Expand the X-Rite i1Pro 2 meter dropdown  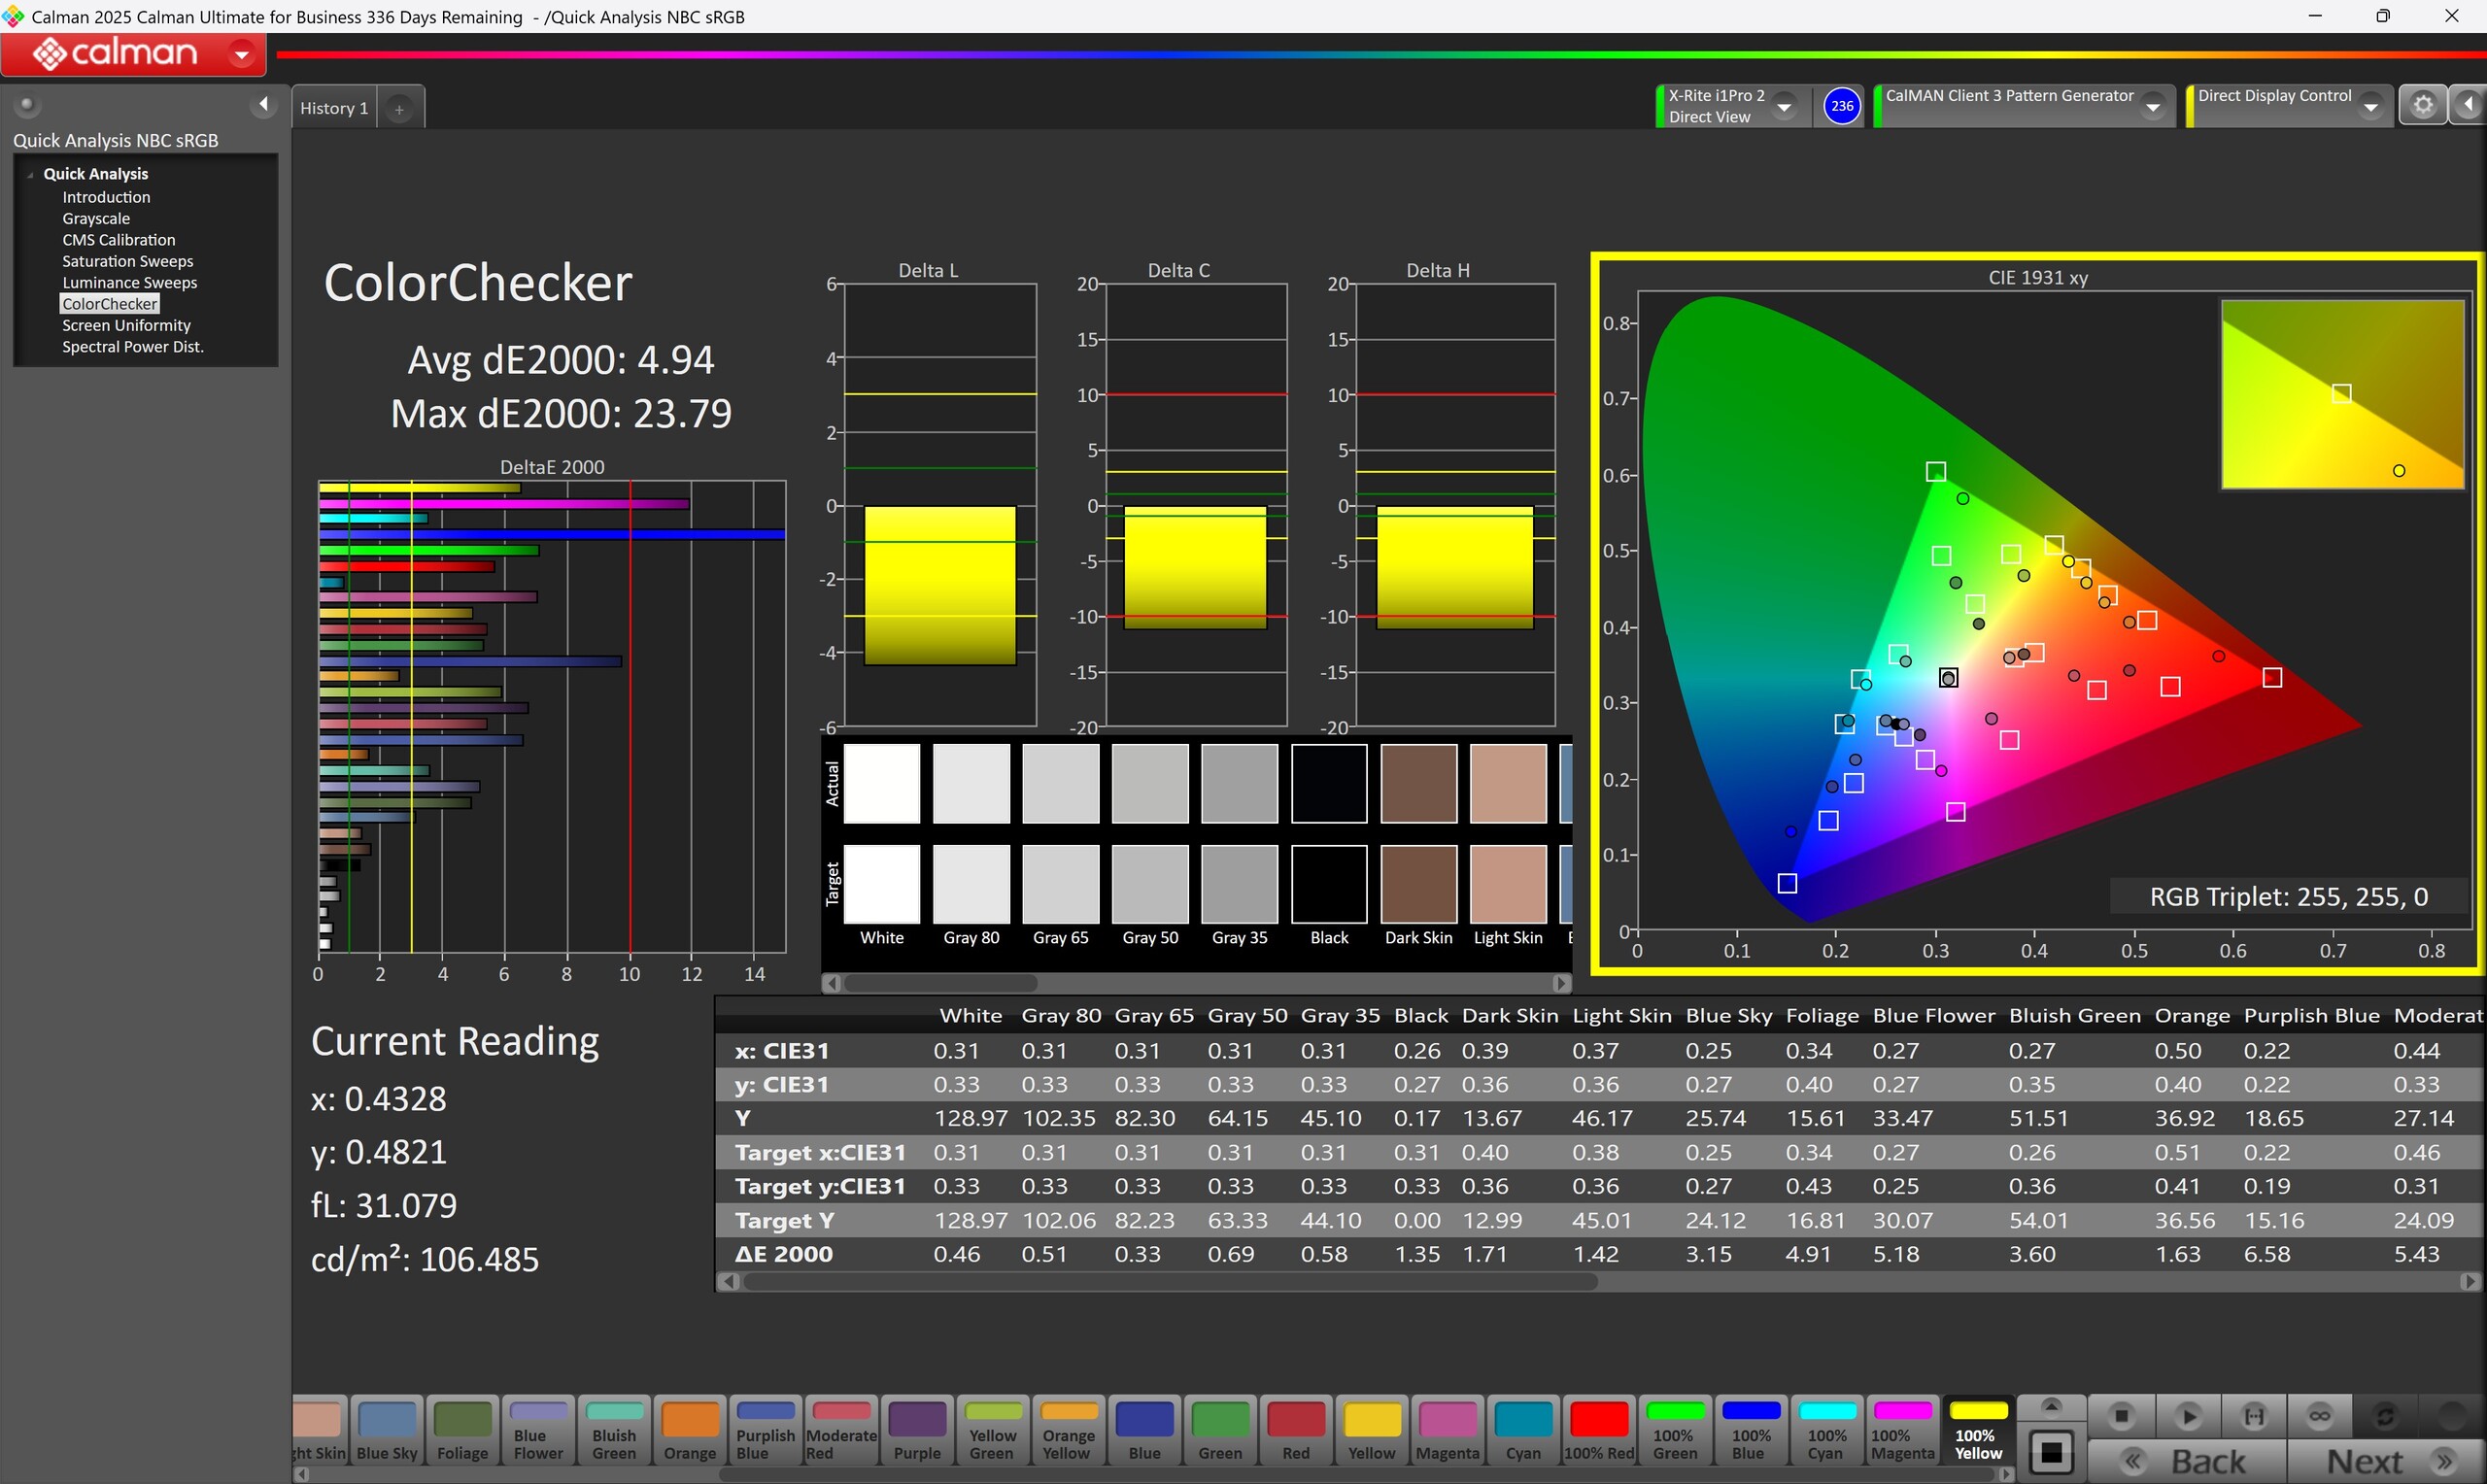pos(1785,106)
